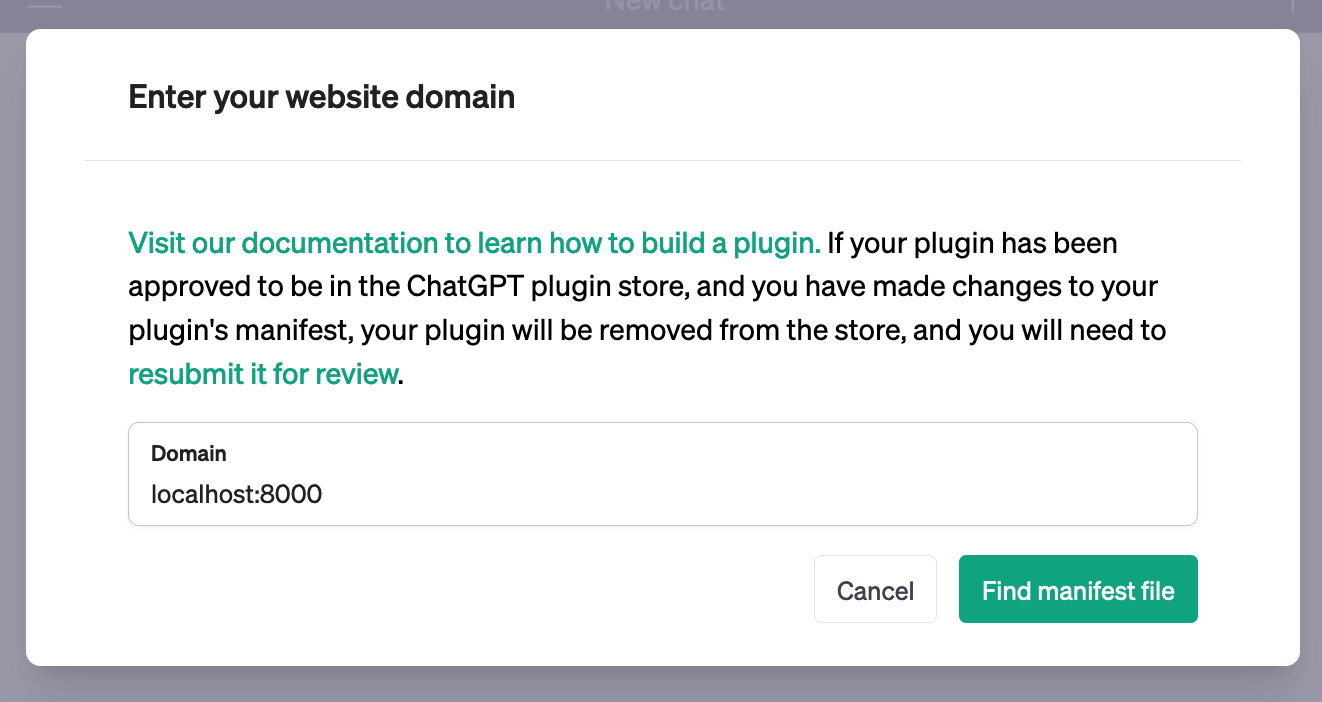Click the resubmit it for review link
Viewport: 1322px width, 702px height.
tap(263, 374)
